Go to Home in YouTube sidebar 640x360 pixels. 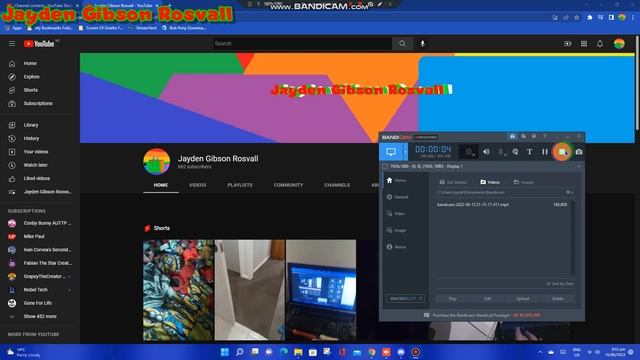tap(40, 63)
